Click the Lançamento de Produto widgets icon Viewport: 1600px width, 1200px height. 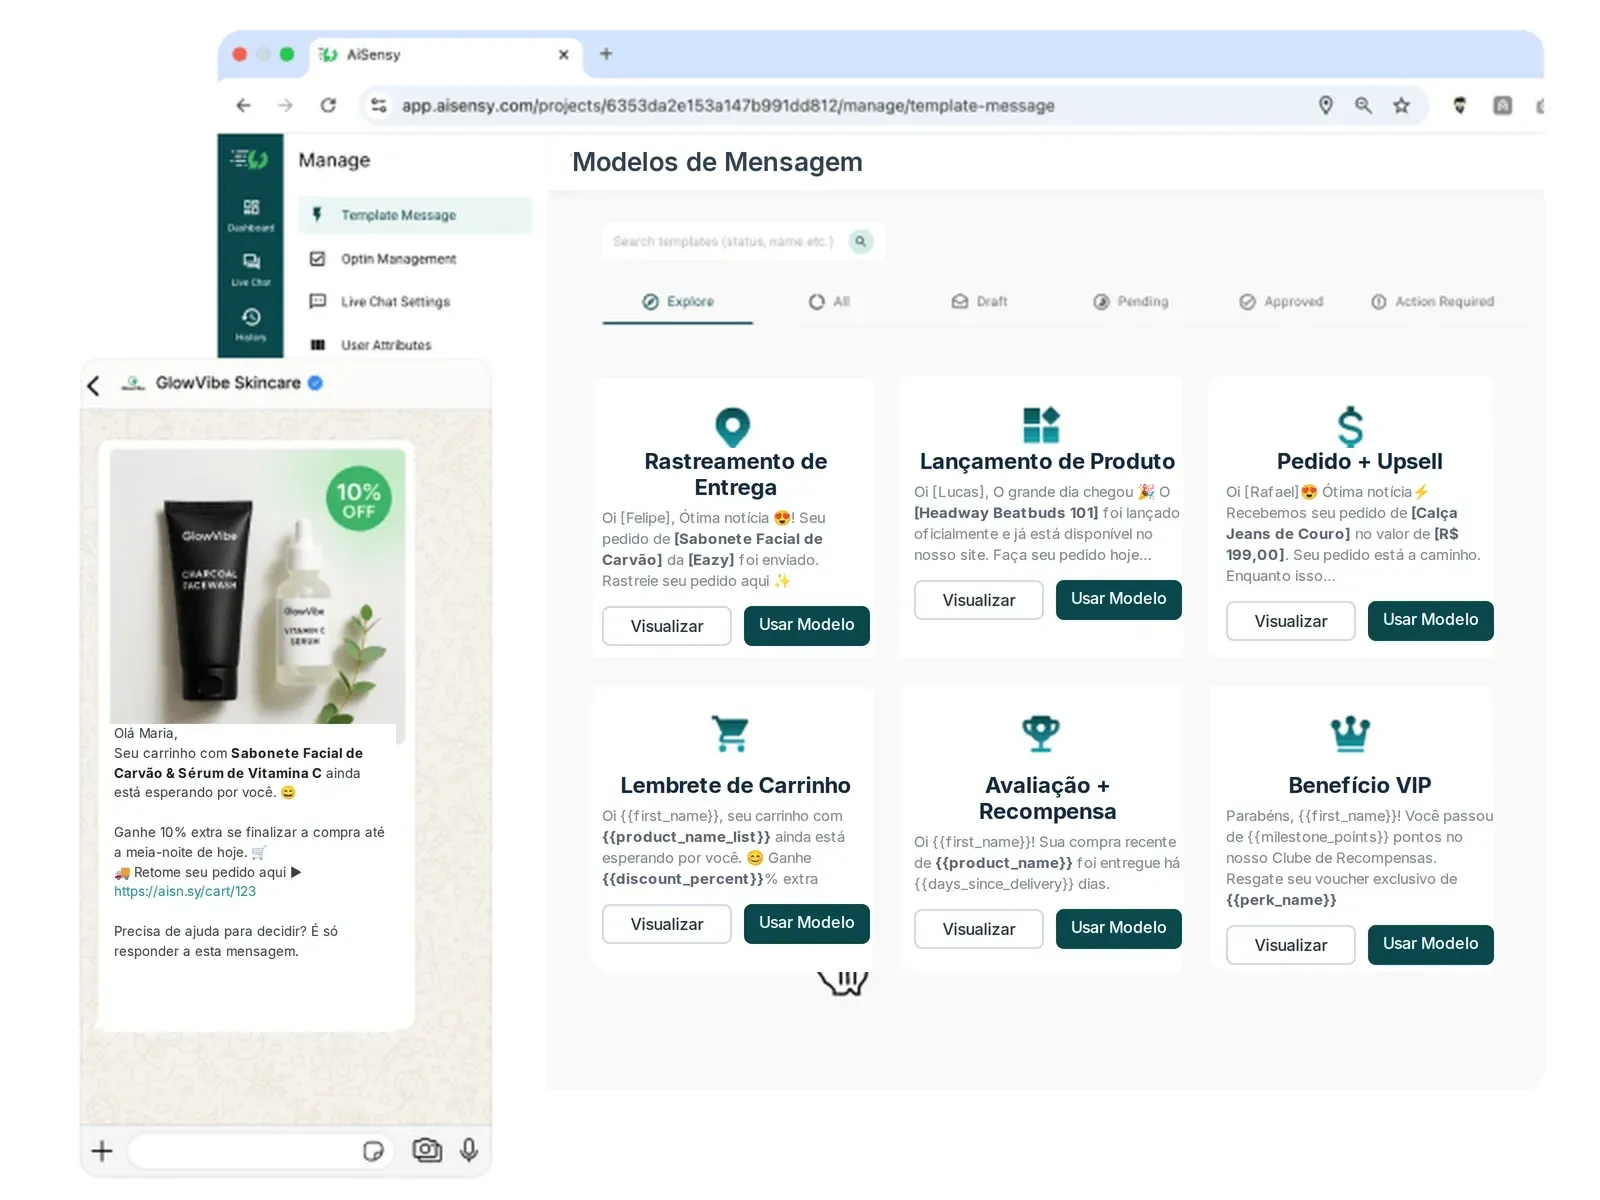pyautogui.click(x=1041, y=425)
